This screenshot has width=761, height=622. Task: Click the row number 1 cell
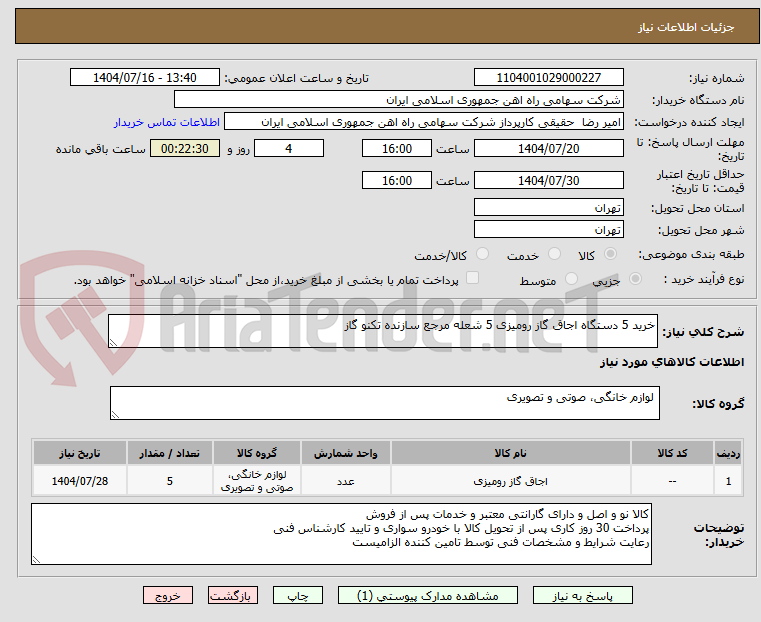click(x=728, y=481)
